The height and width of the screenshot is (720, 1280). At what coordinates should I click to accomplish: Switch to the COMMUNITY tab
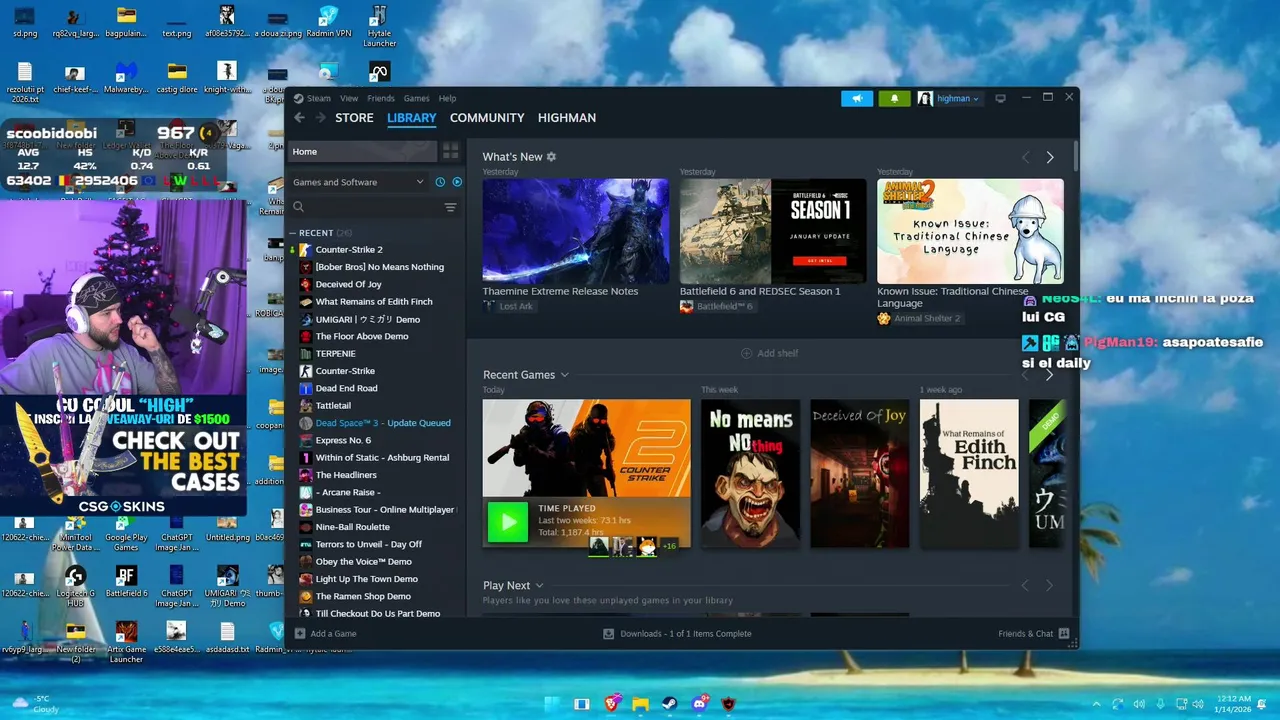(x=487, y=118)
